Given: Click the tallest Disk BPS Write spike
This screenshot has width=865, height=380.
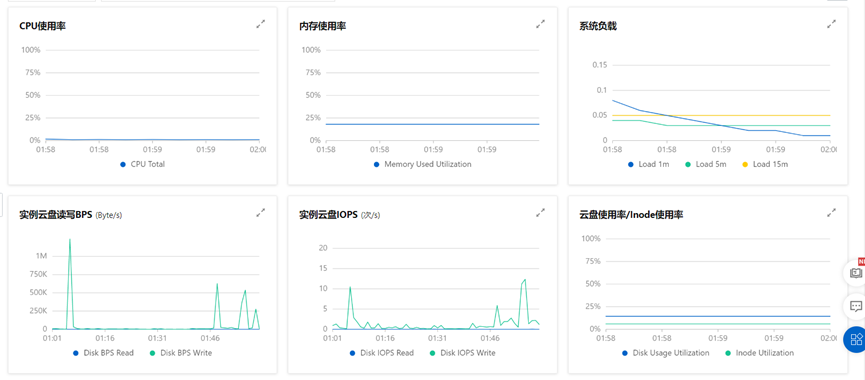Looking at the screenshot, I should click(x=70, y=240).
